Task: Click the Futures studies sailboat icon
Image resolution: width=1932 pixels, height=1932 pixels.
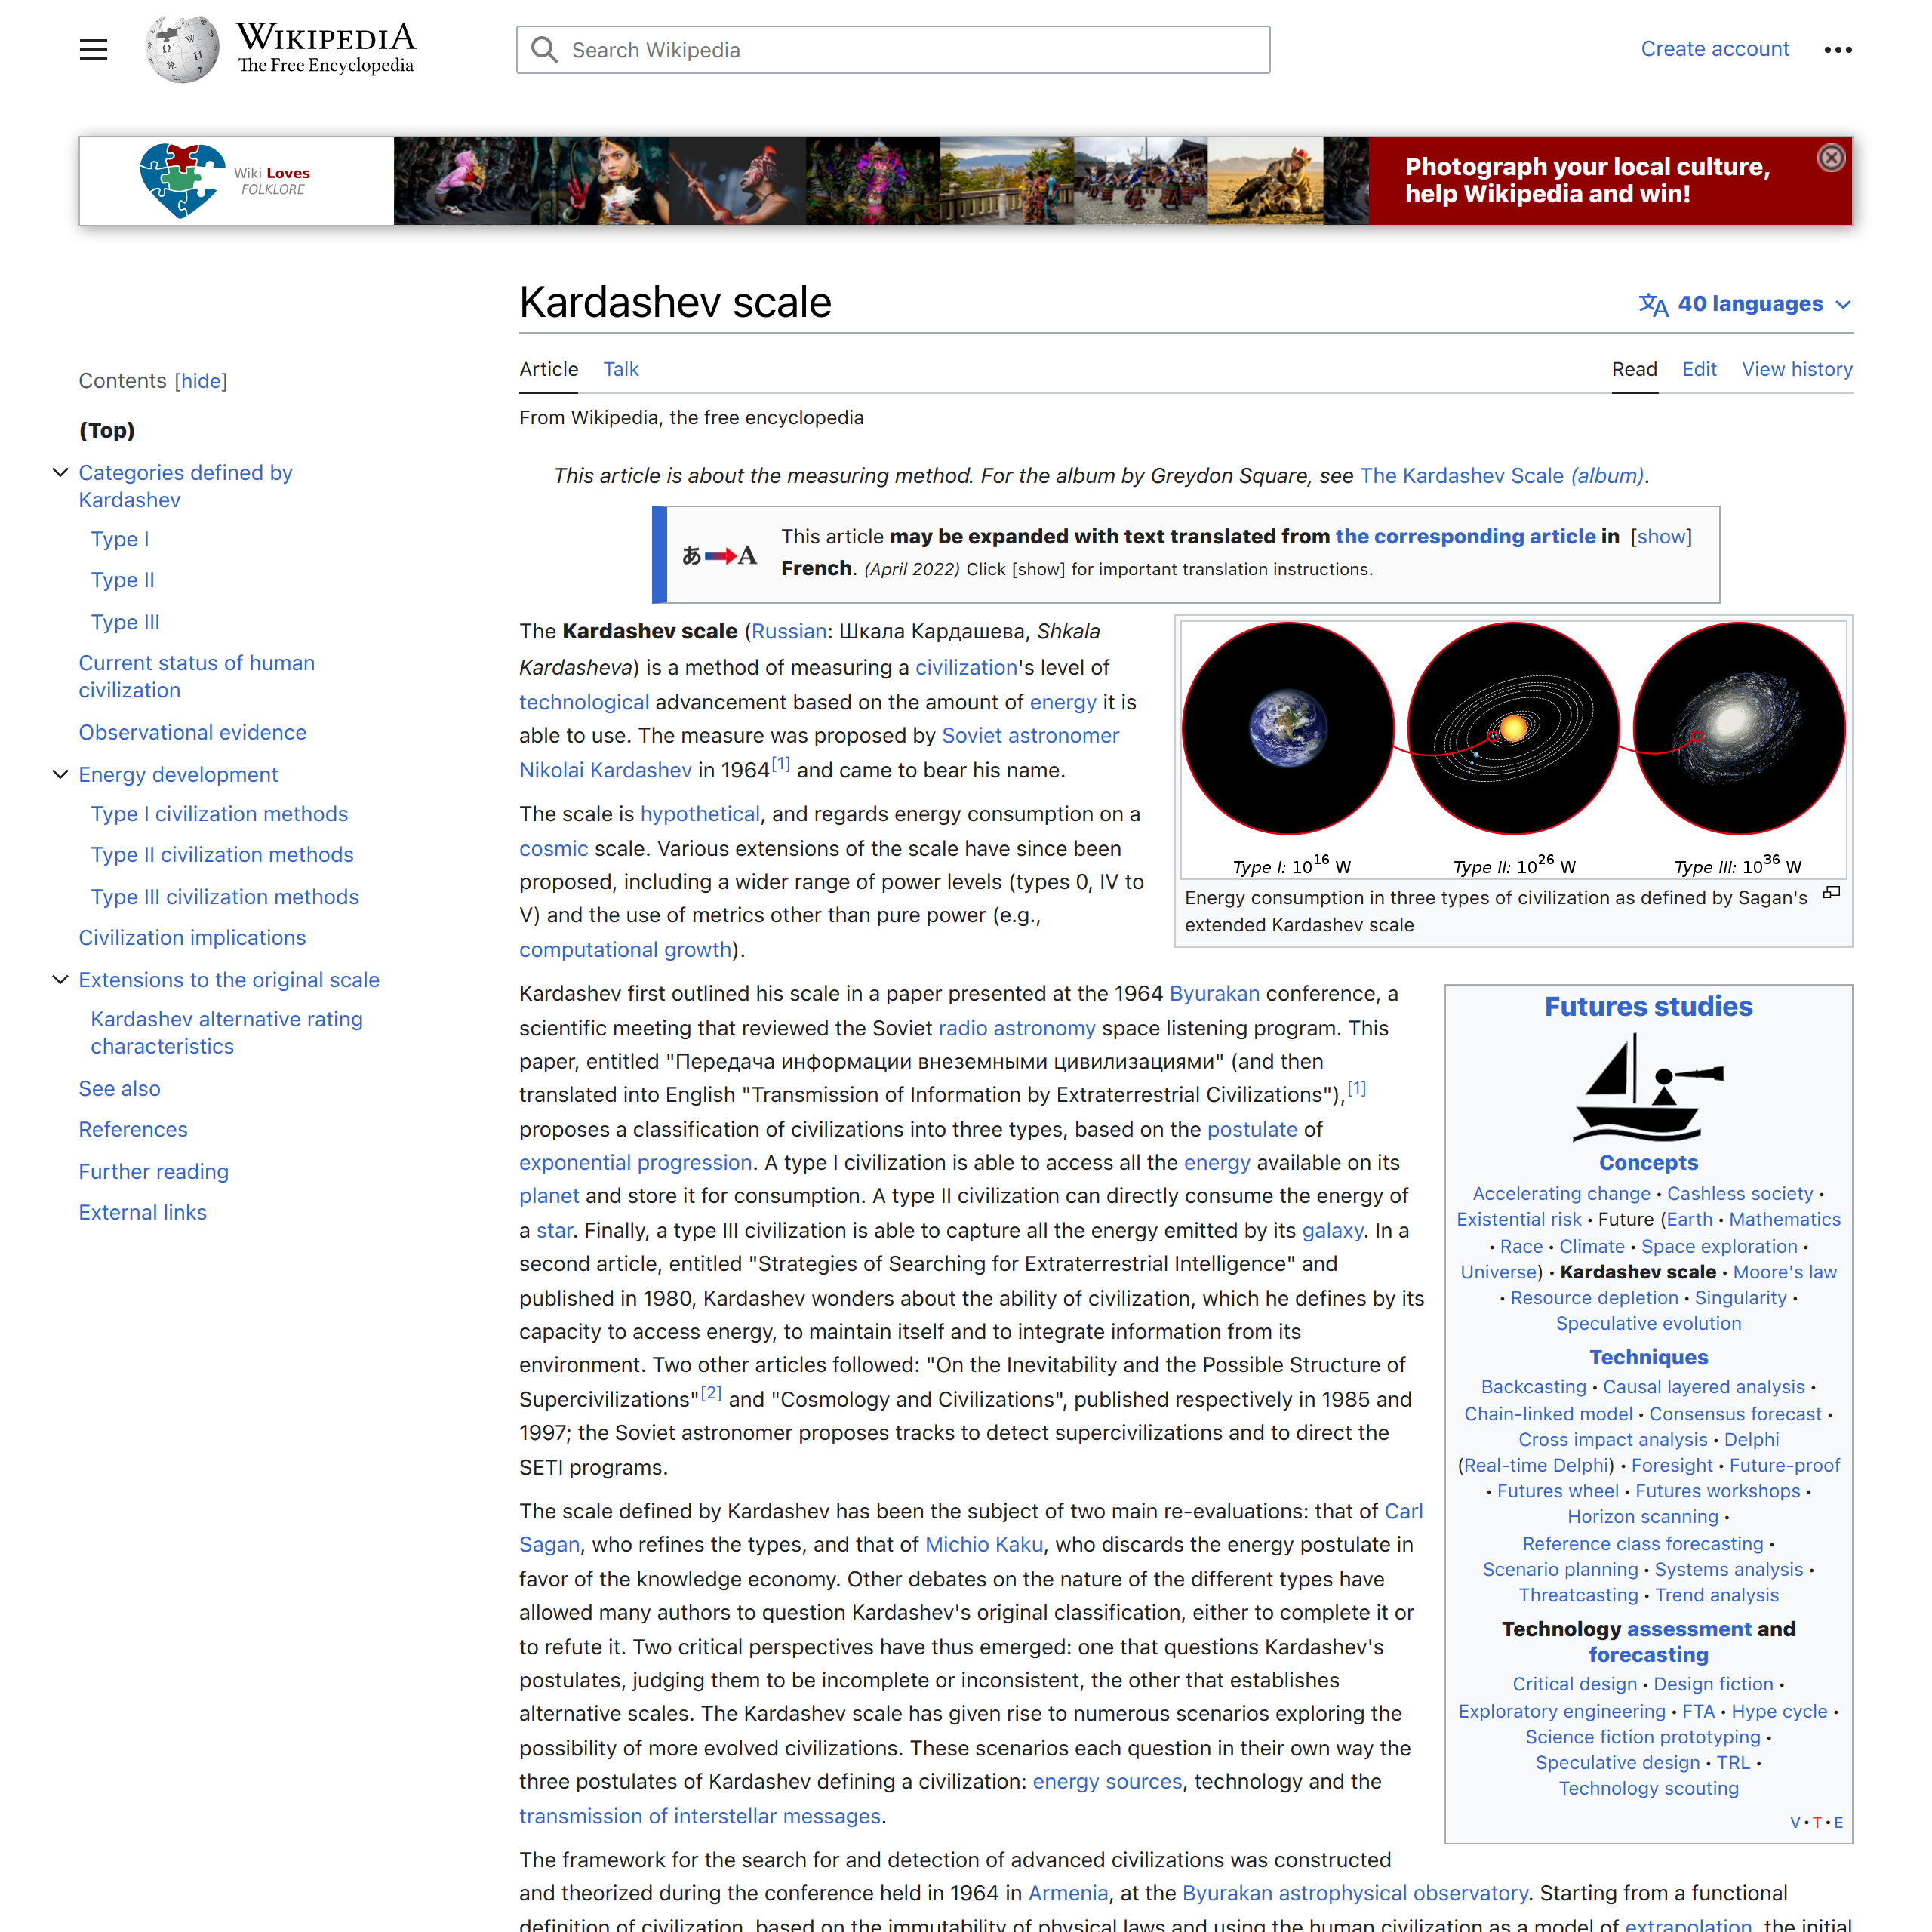Action: click(x=1648, y=1088)
